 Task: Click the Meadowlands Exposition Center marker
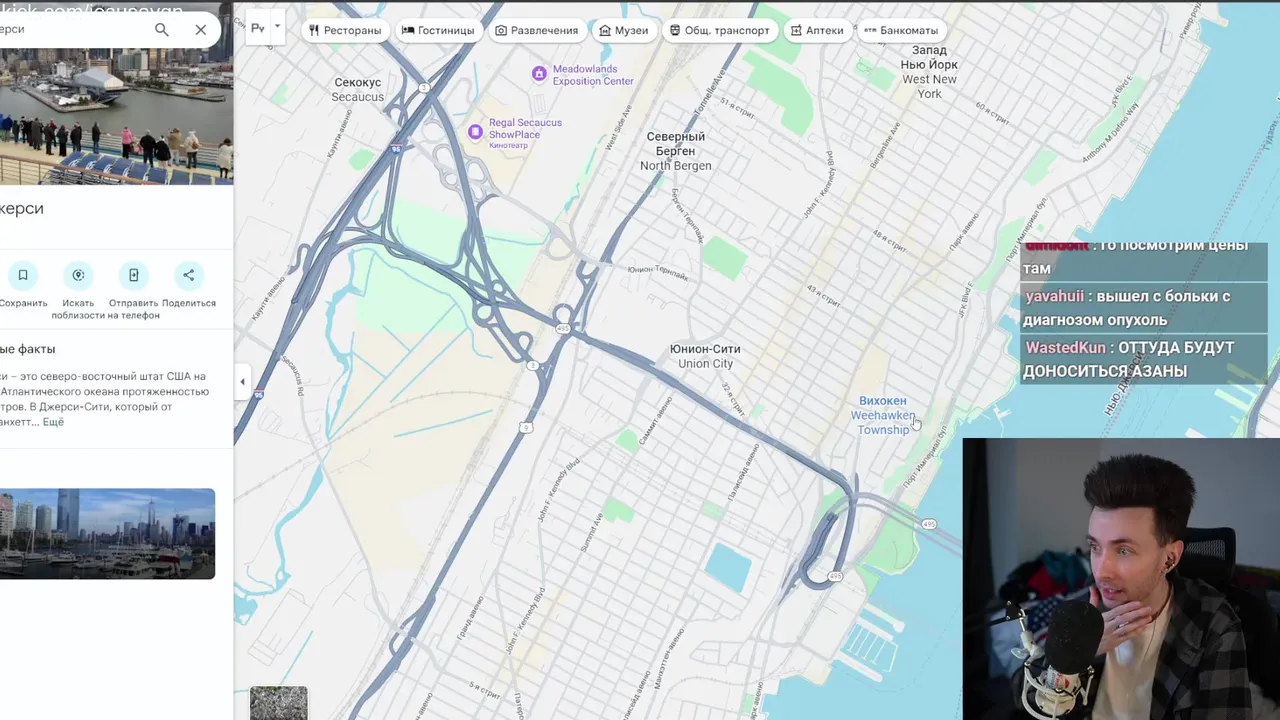click(539, 74)
